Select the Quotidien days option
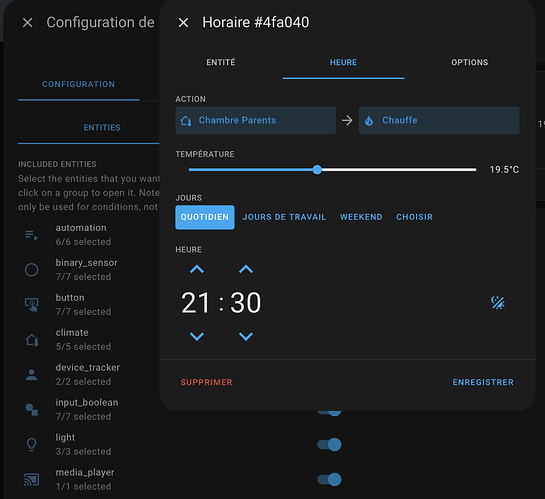Viewport: 545px width, 499px height. point(205,217)
